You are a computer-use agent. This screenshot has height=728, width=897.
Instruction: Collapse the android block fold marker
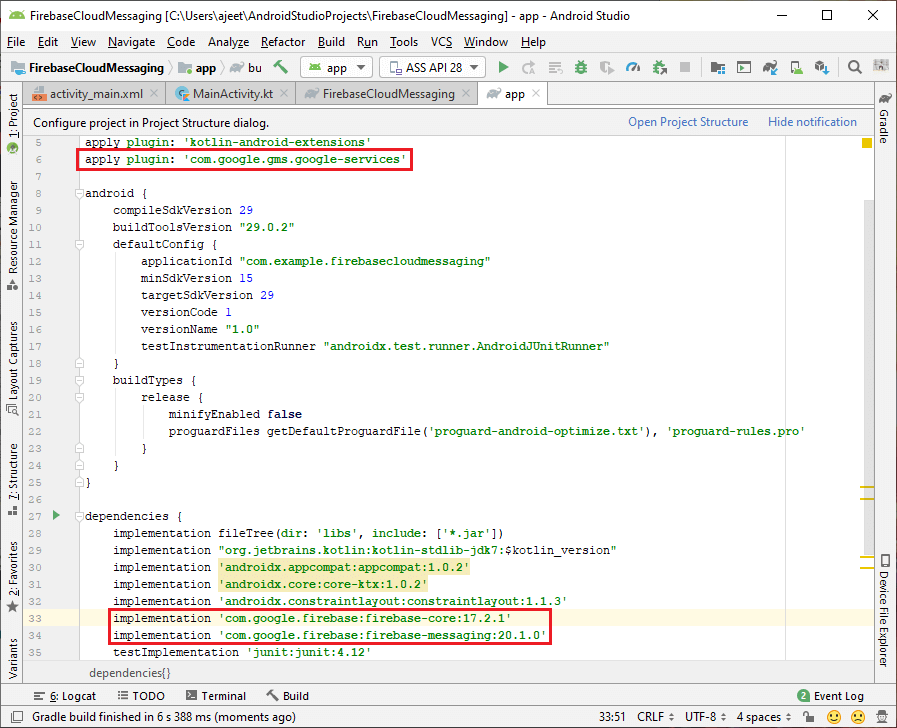pyautogui.click(x=80, y=193)
